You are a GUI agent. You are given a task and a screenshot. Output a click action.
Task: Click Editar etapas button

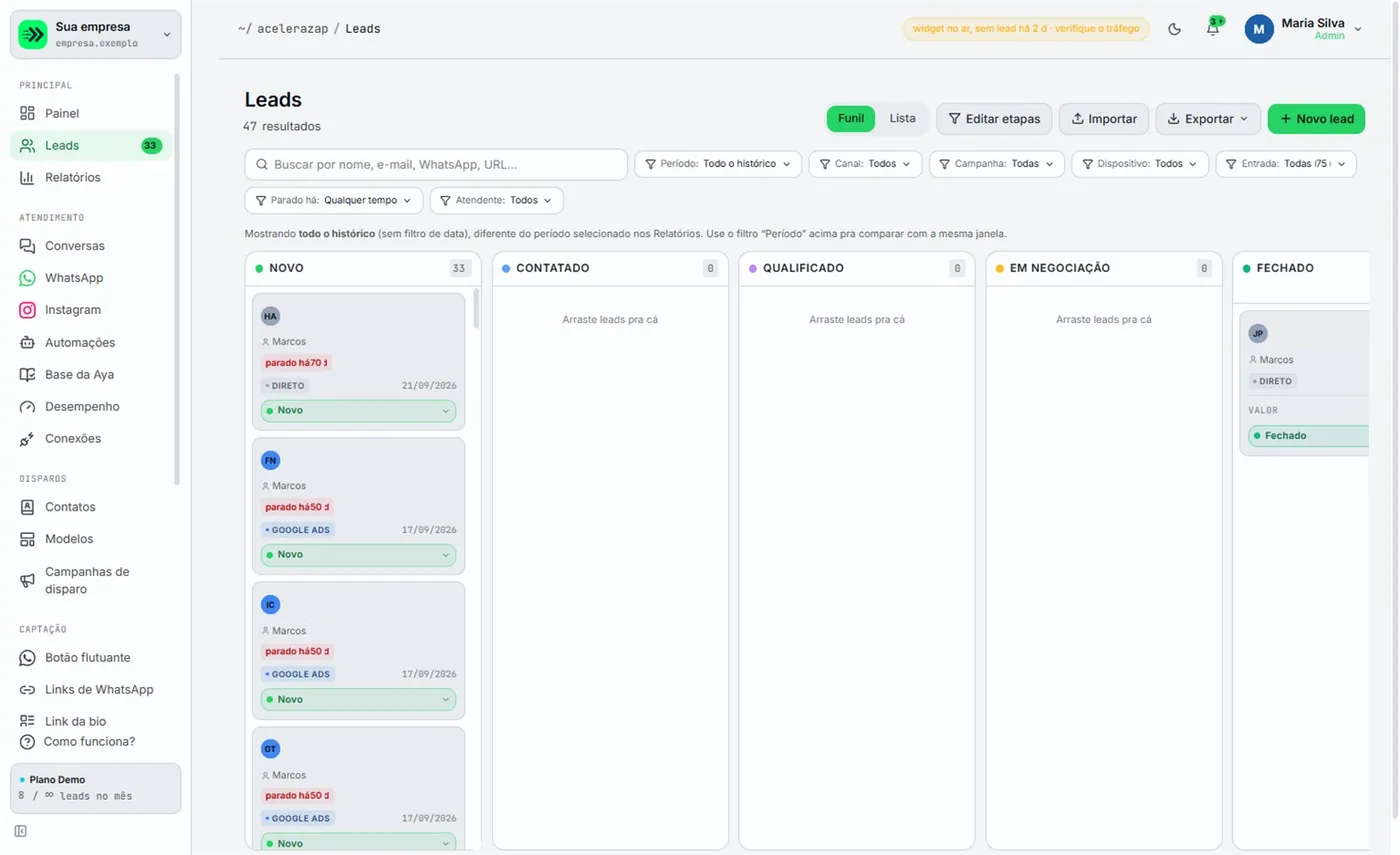coord(994,118)
